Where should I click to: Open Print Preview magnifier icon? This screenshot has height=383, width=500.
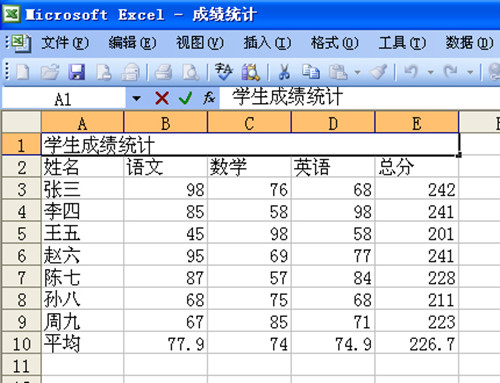[x=191, y=72]
